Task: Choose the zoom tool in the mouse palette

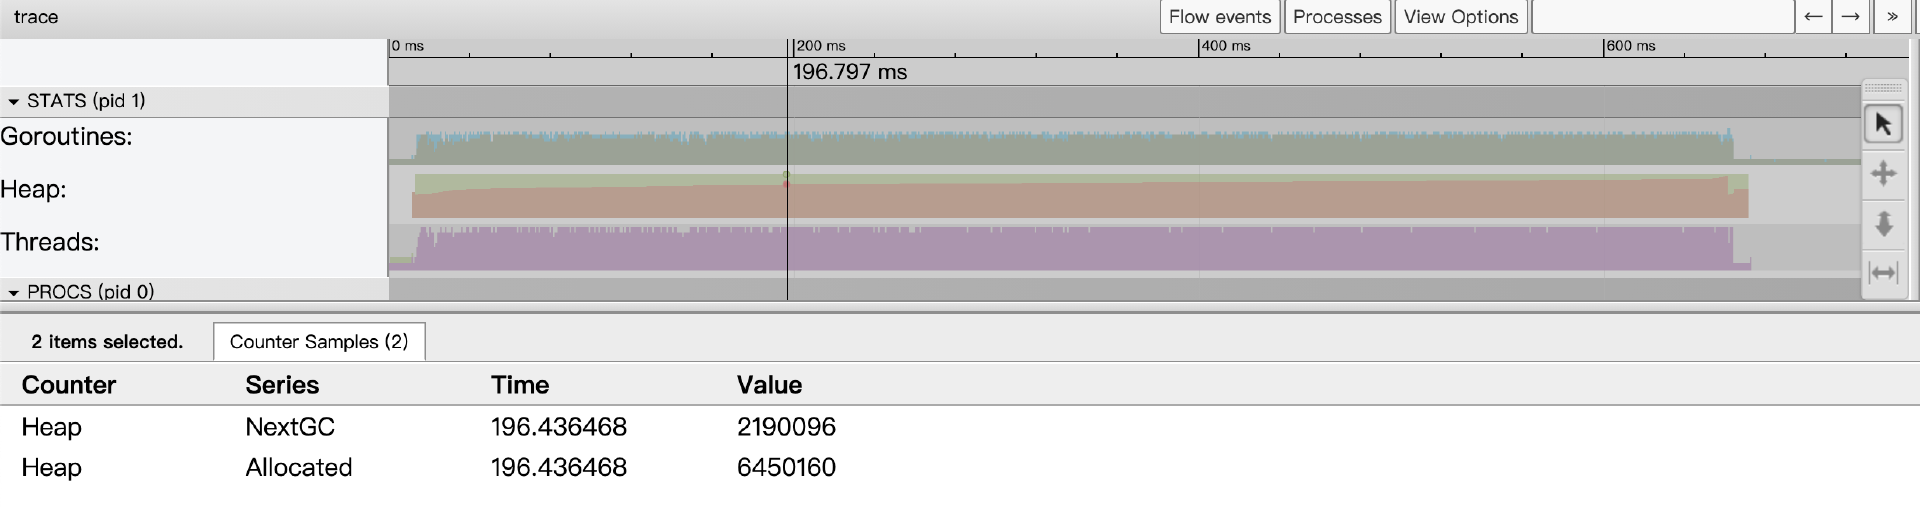Action: point(1883,223)
